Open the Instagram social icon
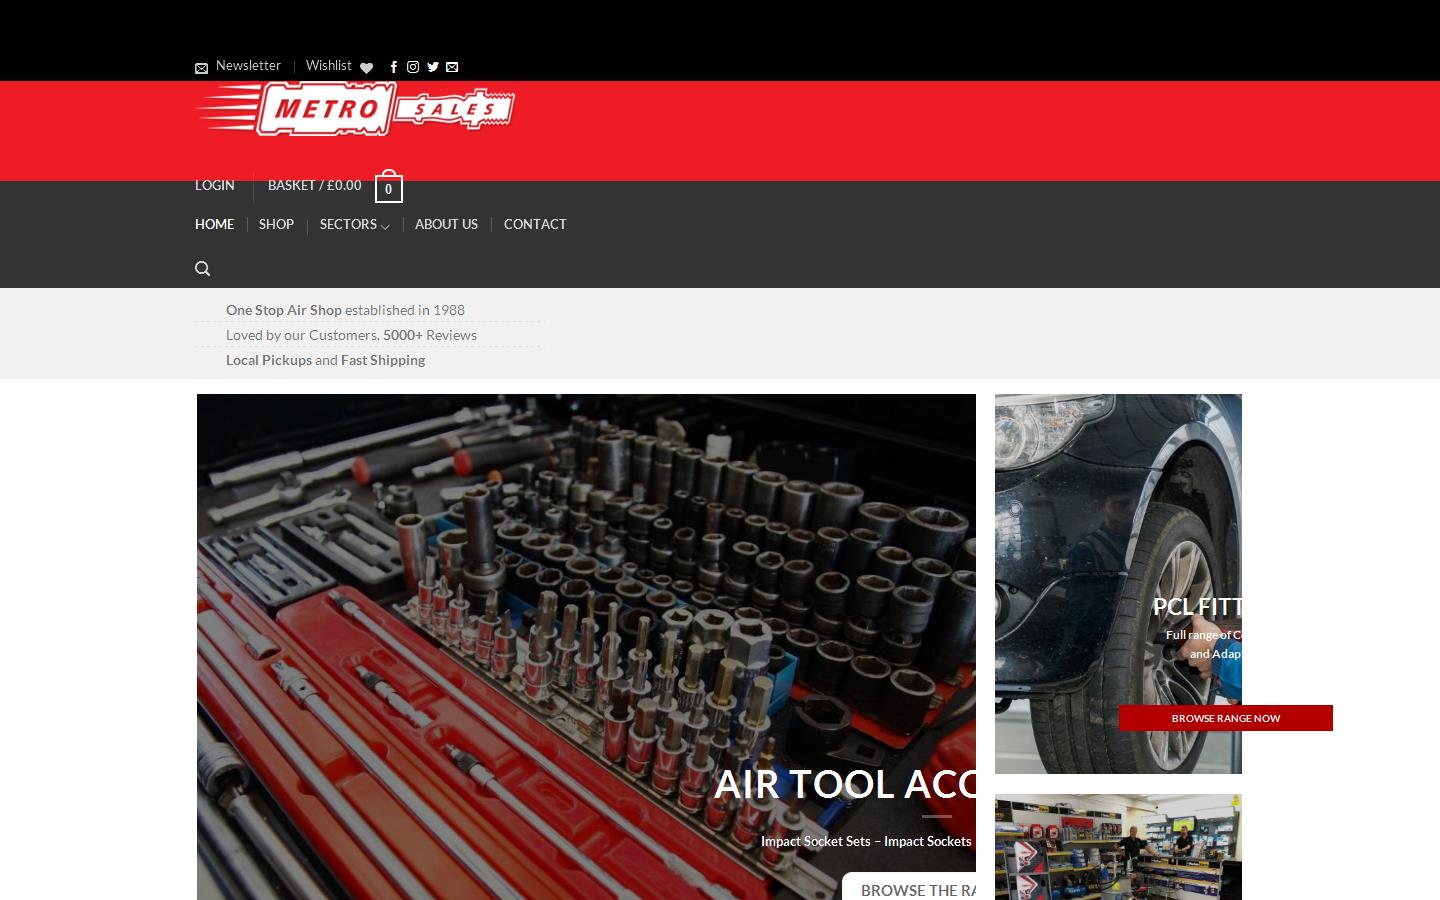The width and height of the screenshot is (1440, 900). 413,67
